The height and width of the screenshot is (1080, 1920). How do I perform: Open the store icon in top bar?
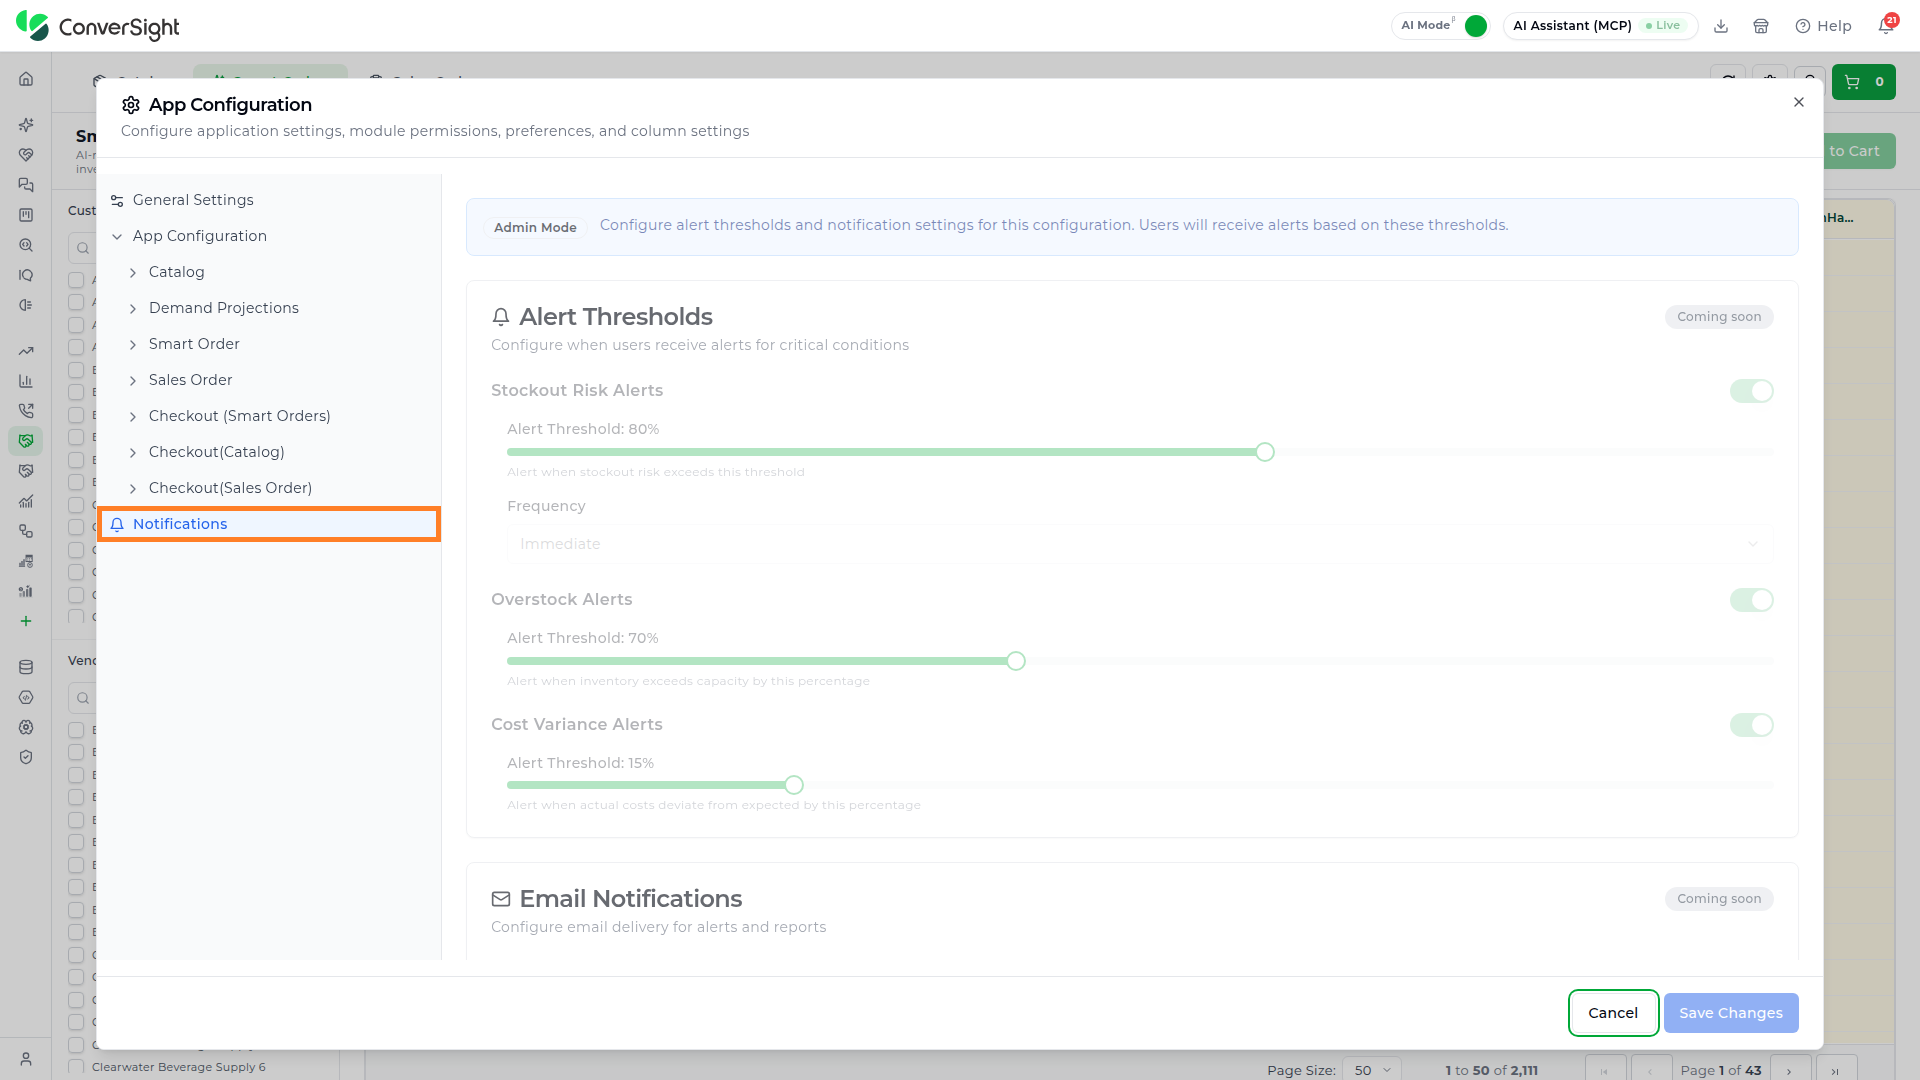pyautogui.click(x=1761, y=26)
